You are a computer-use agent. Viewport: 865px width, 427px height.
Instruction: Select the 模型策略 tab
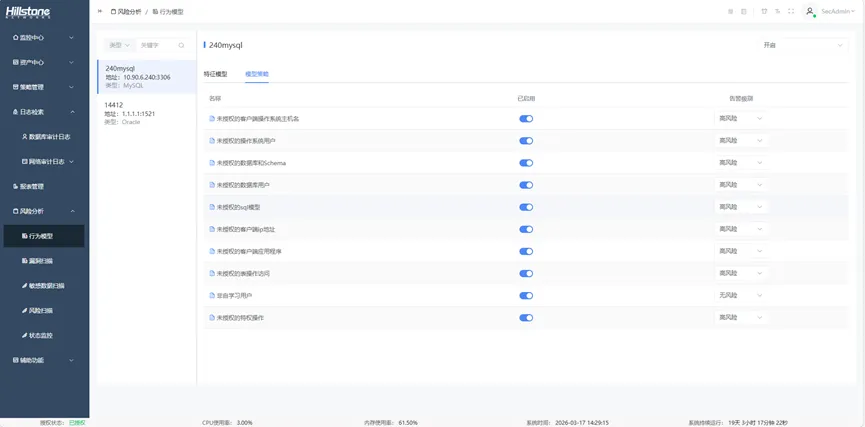point(257,74)
